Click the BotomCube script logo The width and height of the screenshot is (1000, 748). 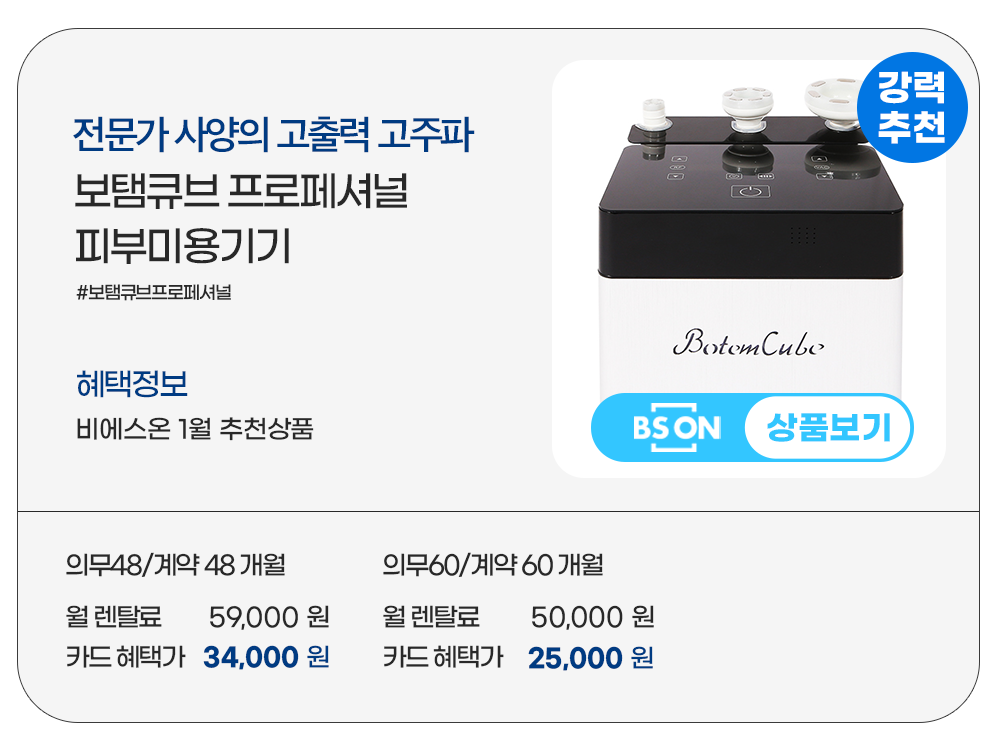pos(749,345)
